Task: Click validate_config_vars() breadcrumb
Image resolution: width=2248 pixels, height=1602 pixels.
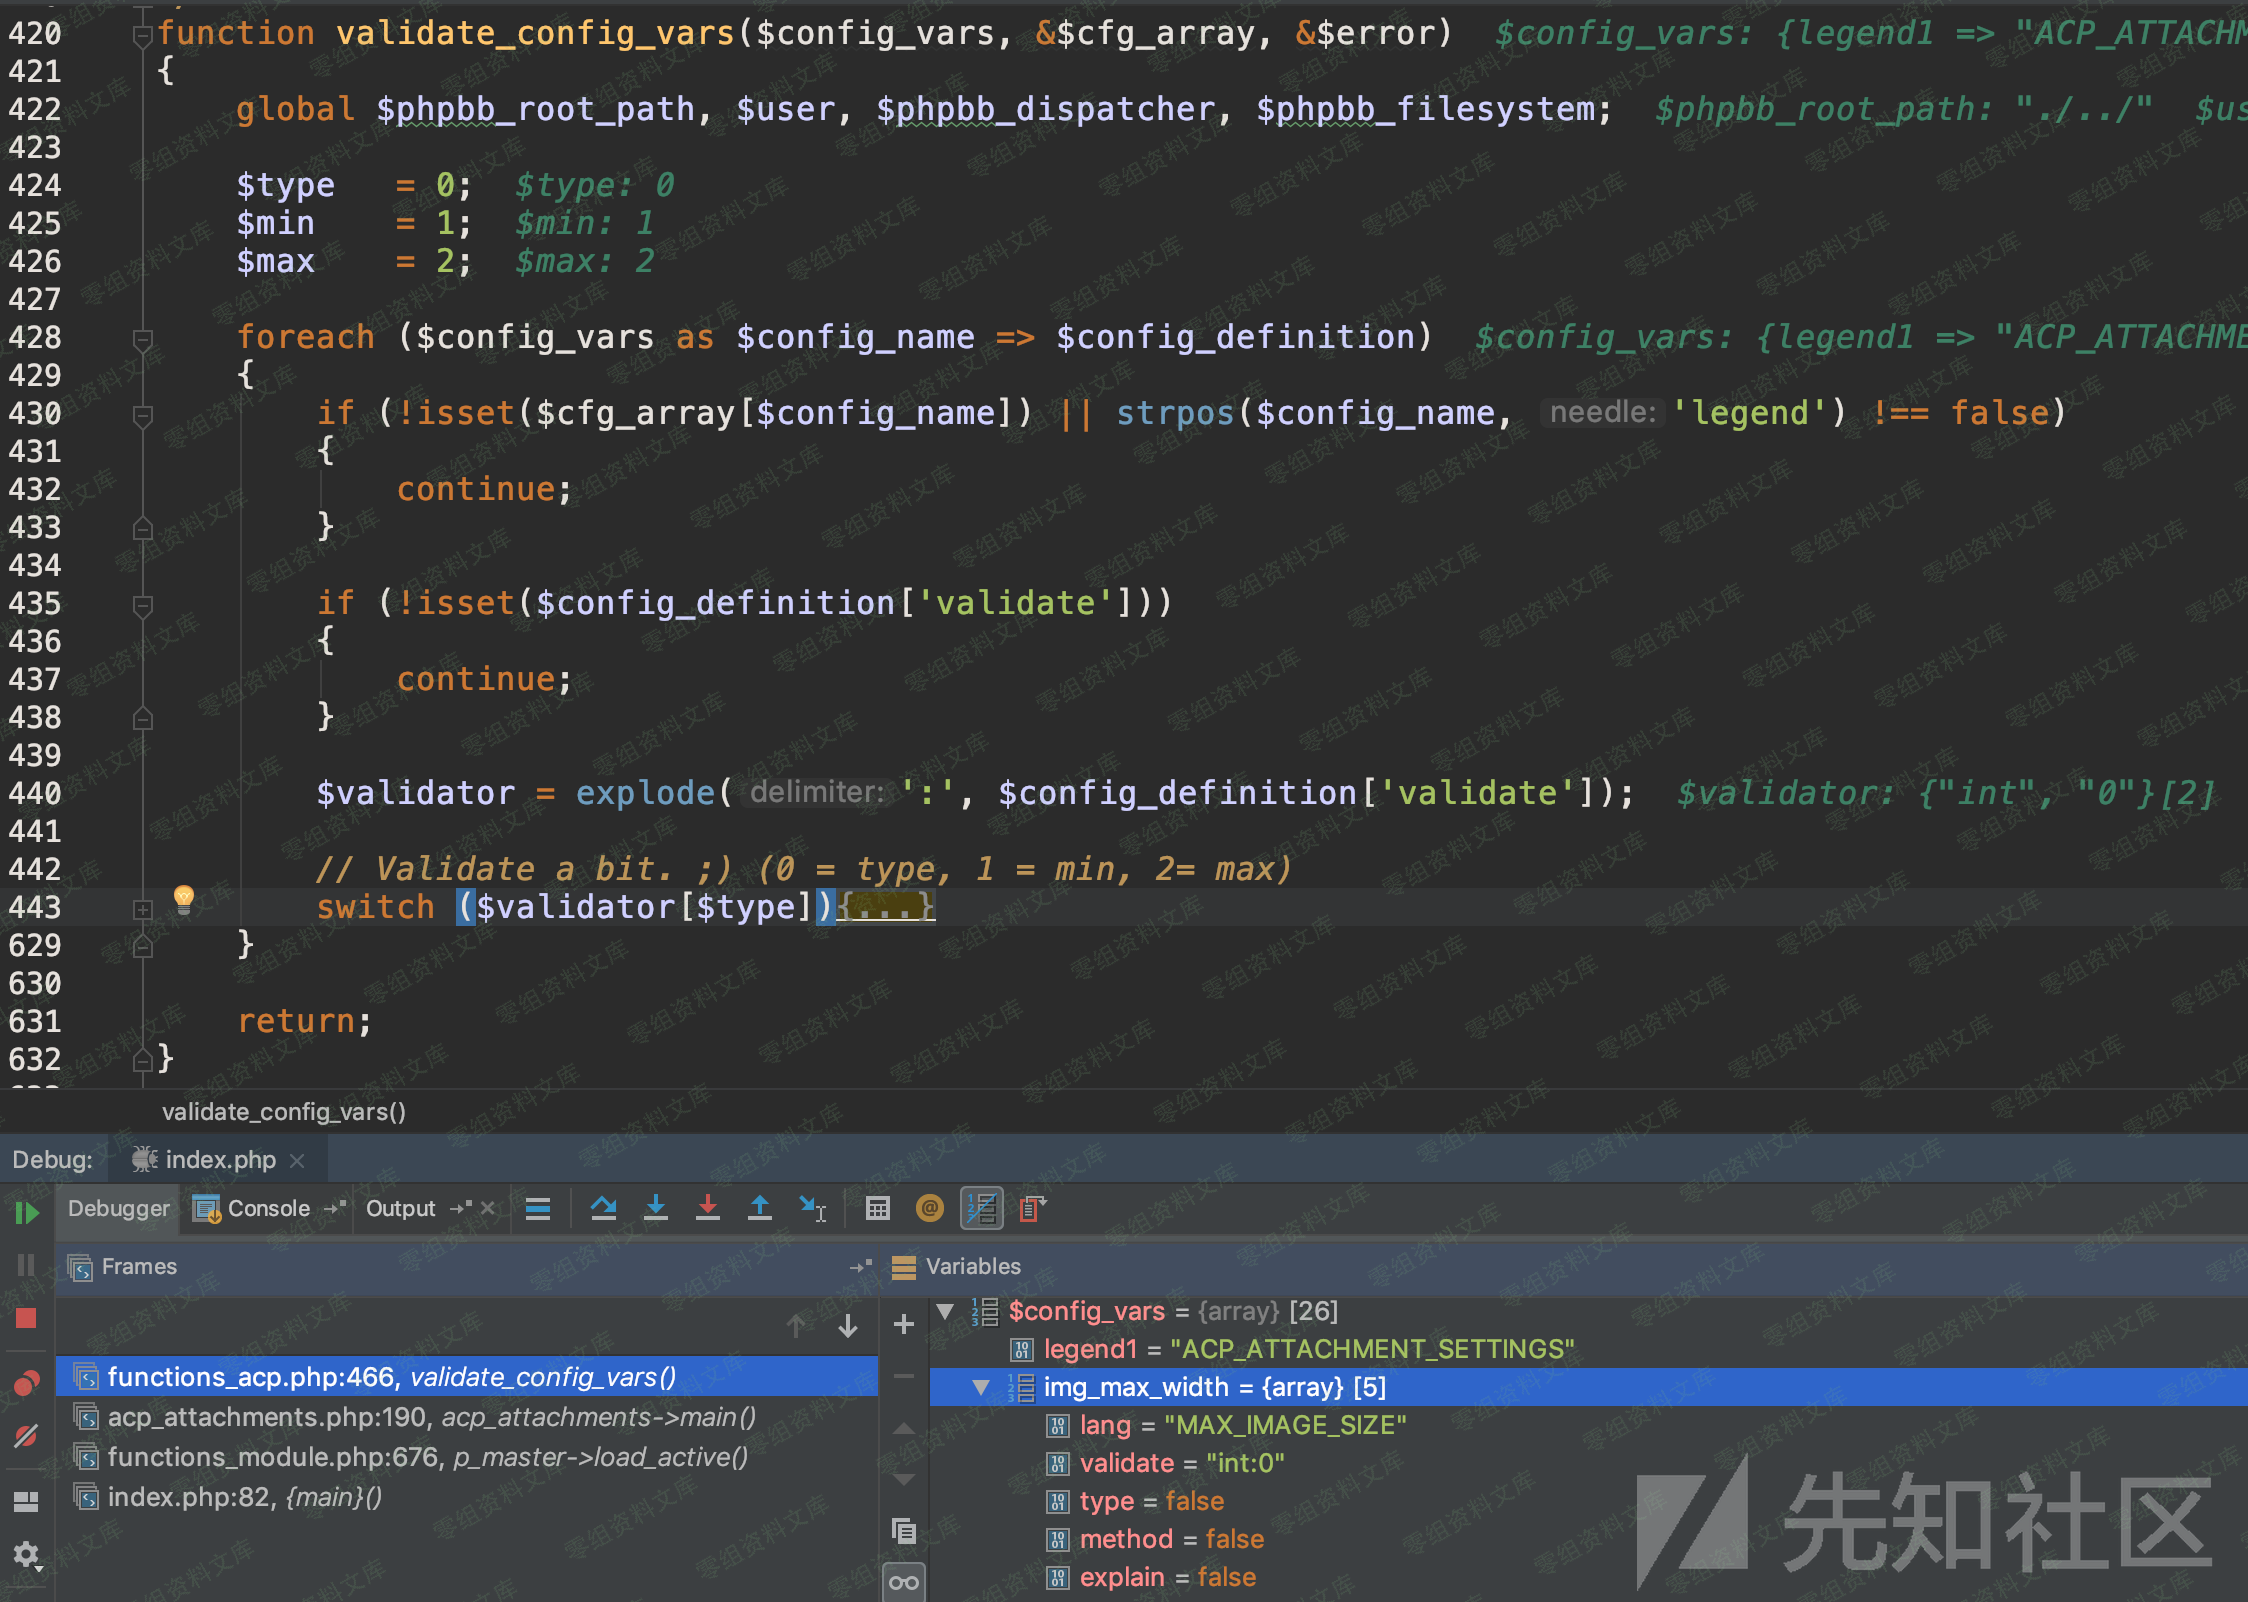Action: (284, 1112)
